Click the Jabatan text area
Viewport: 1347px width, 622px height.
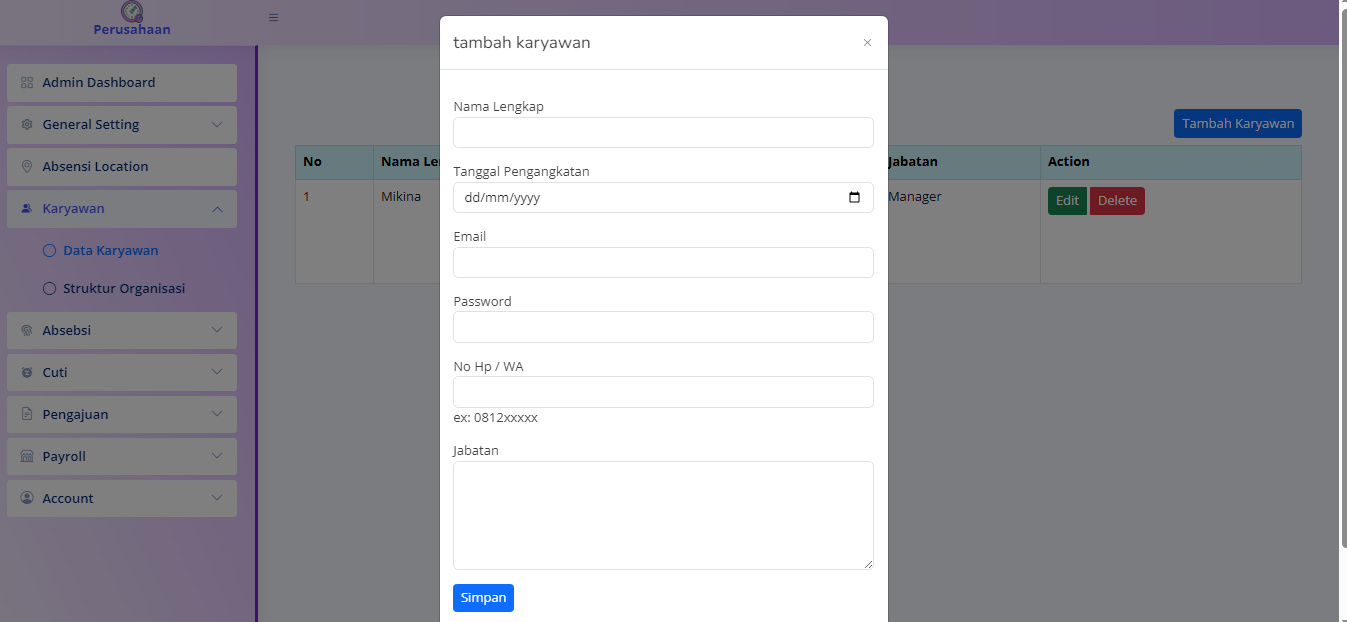[x=663, y=515]
